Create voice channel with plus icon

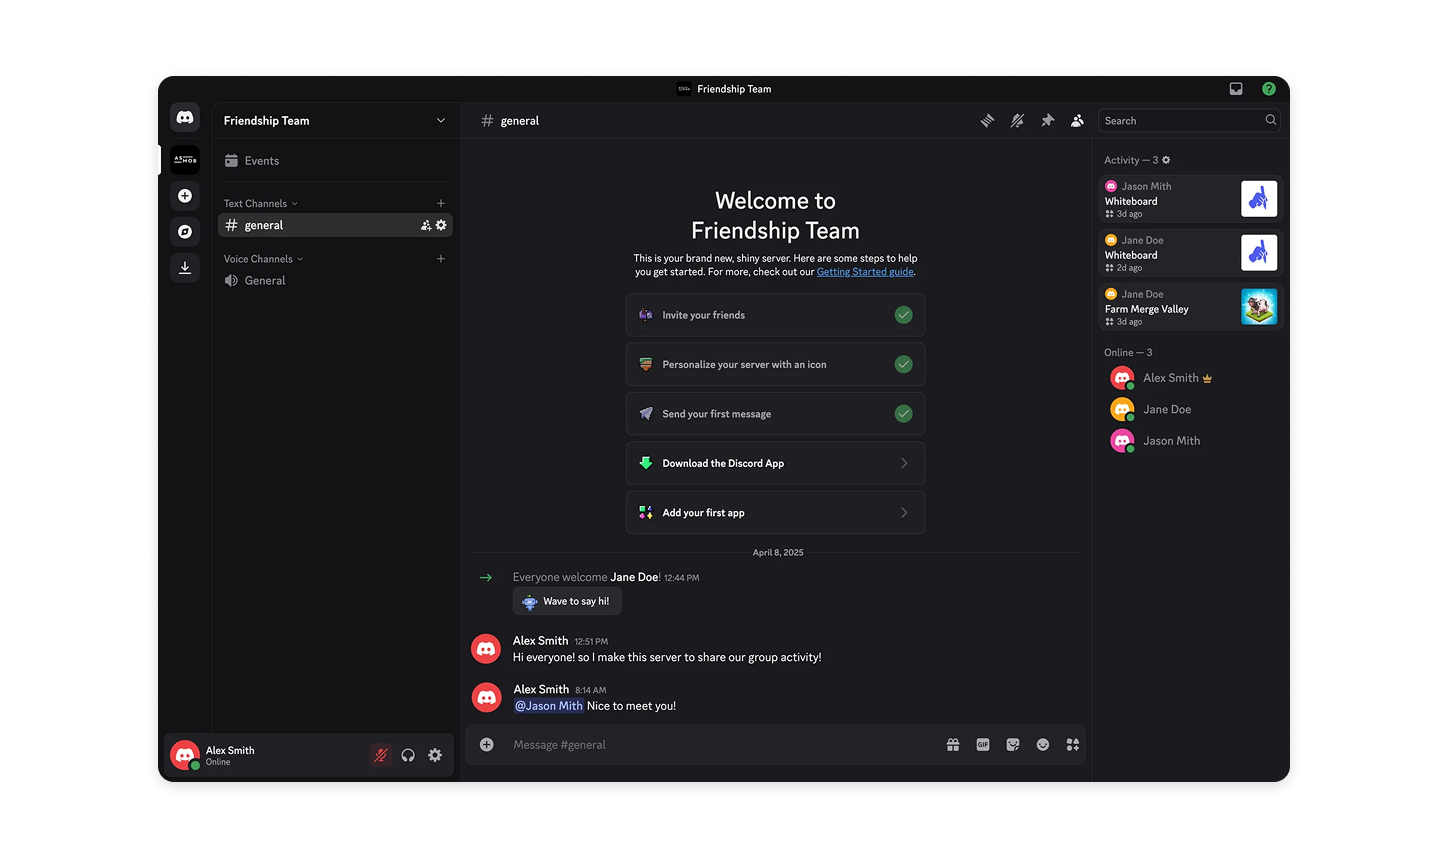[441, 259]
